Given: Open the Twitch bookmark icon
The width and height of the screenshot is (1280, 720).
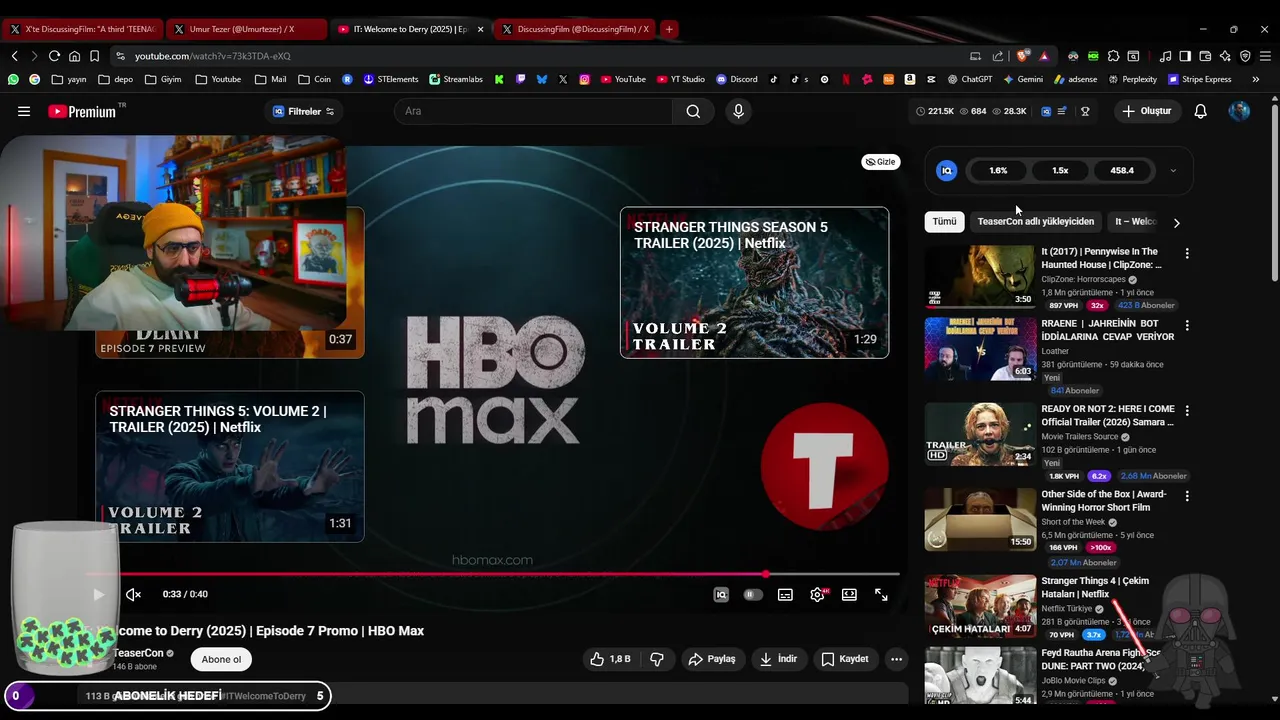Looking at the screenshot, I should [x=520, y=79].
